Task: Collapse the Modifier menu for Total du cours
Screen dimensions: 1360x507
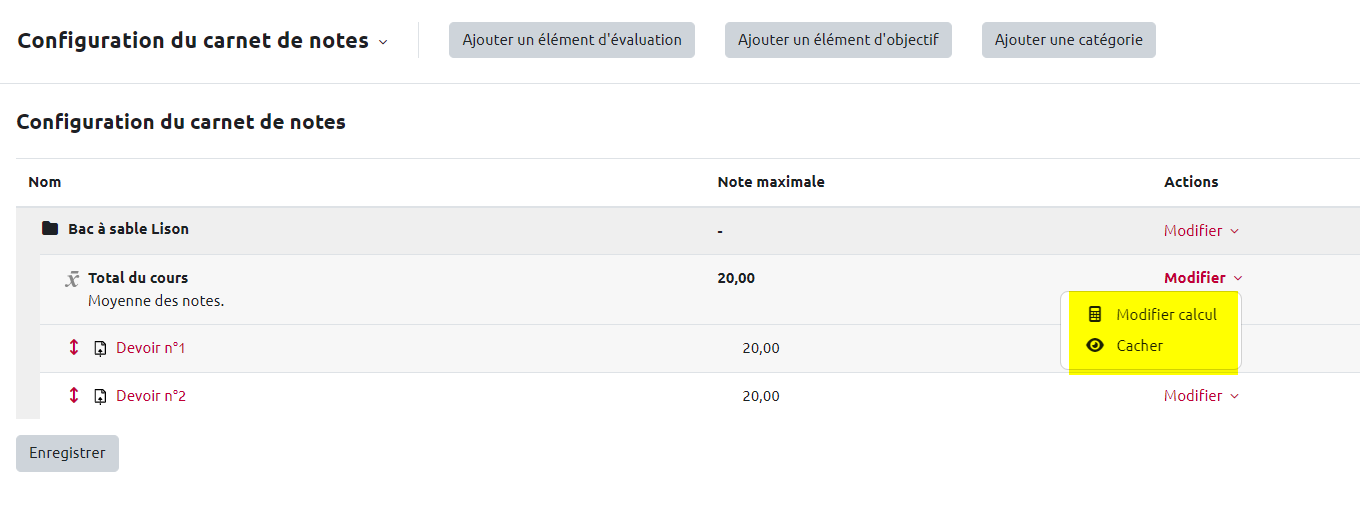Action: coord(1202,278)
